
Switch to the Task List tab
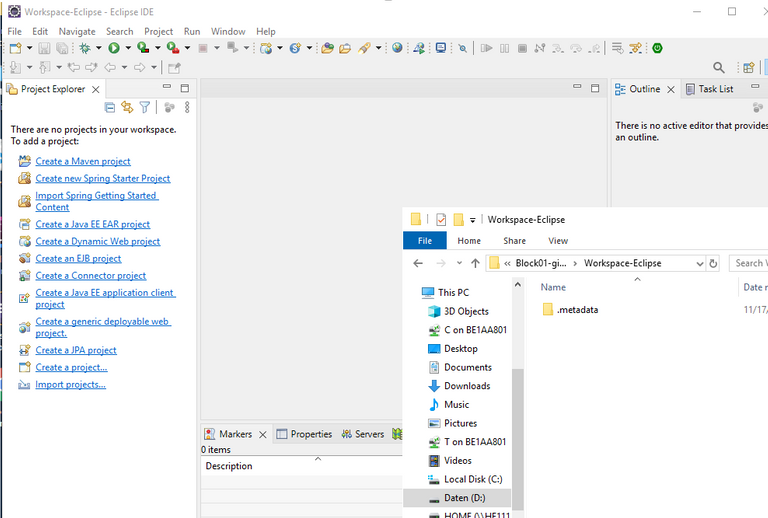(x=710, y=89)
